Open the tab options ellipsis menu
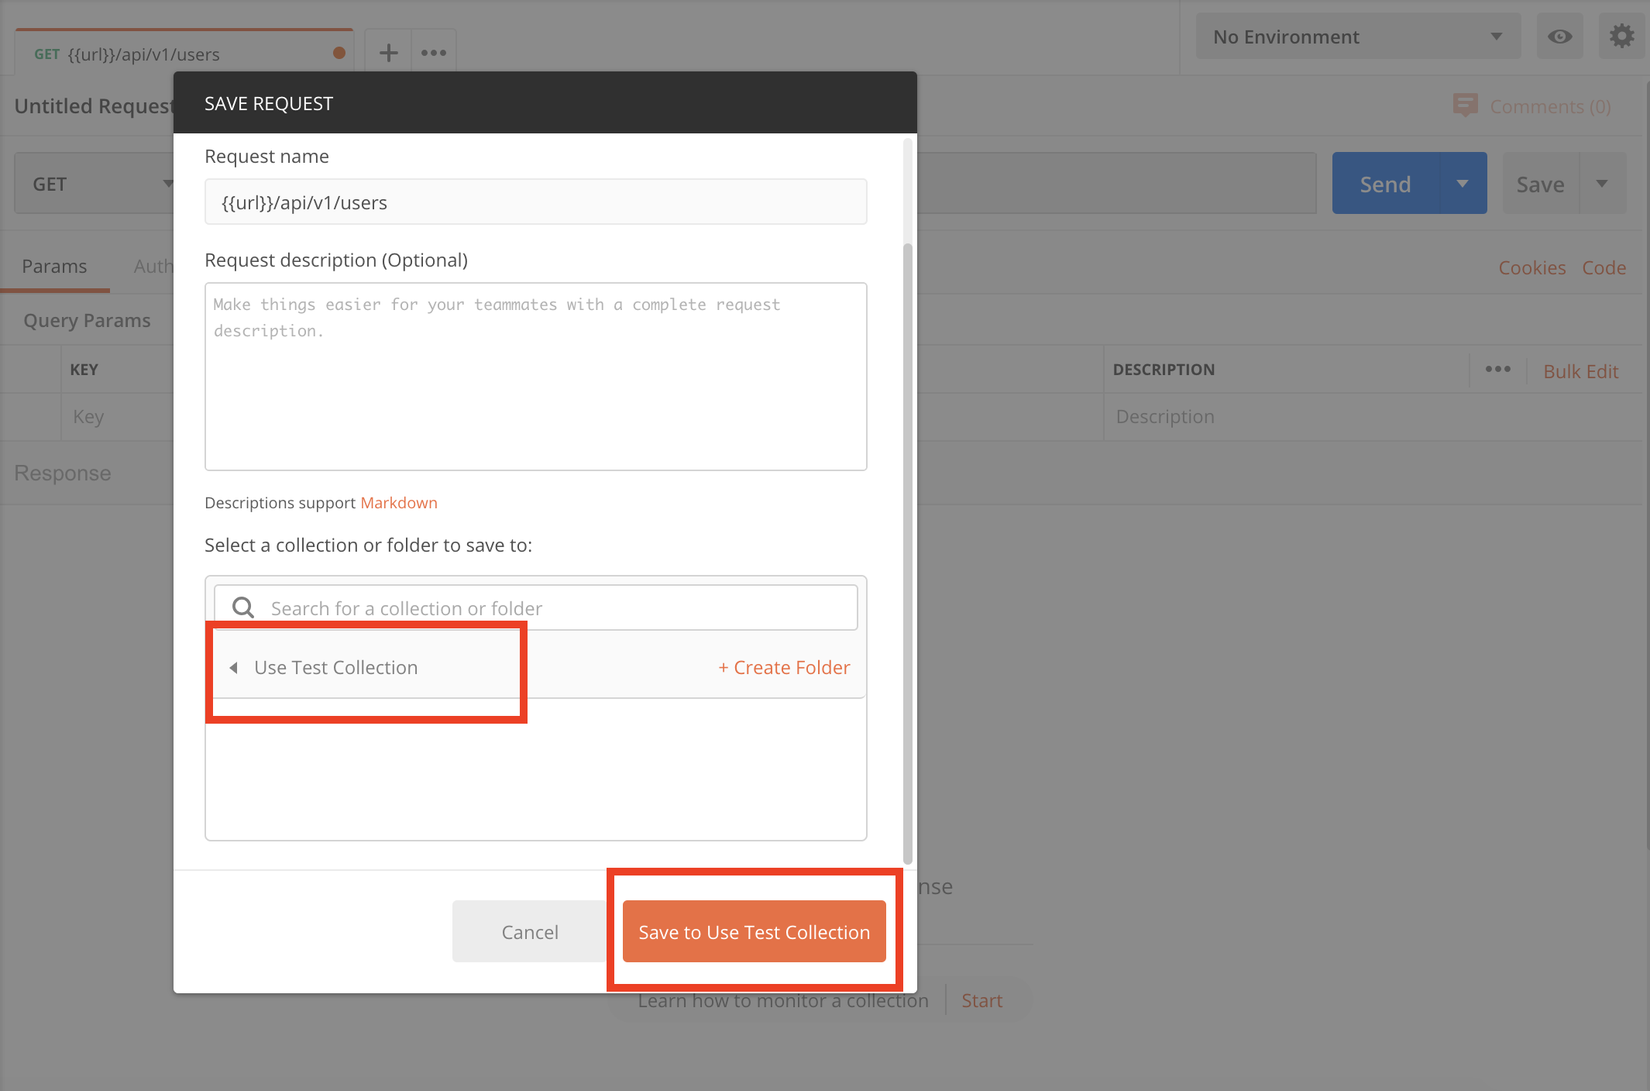Image resolution: width=1650 pixels, height=1091 pixels. click(x=433, y=53)
